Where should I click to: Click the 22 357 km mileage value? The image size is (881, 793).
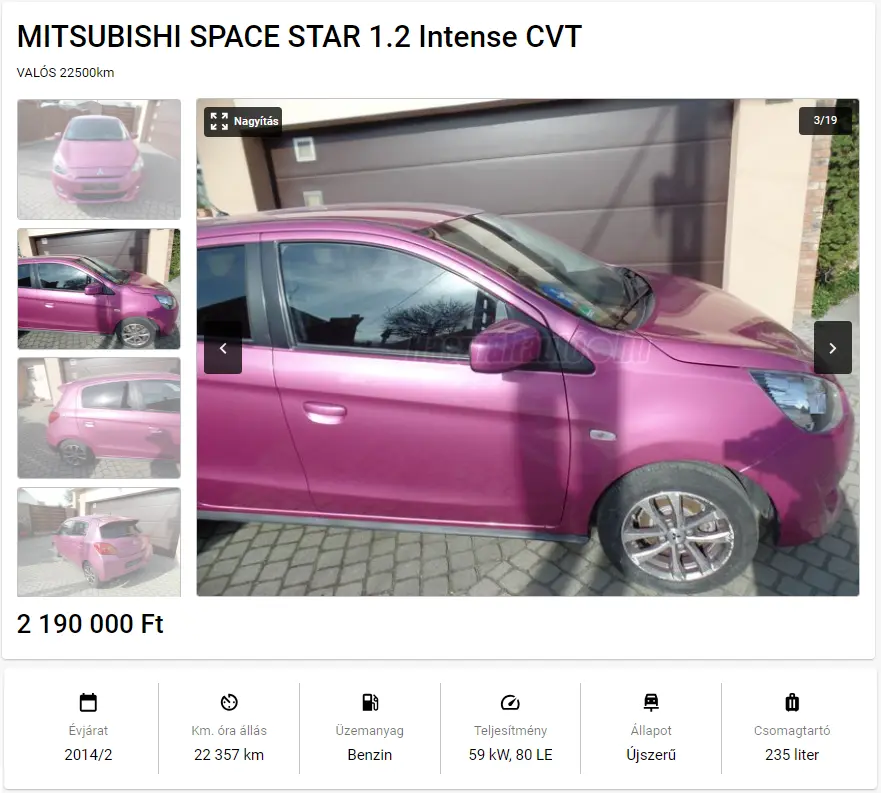click(229, 755)
